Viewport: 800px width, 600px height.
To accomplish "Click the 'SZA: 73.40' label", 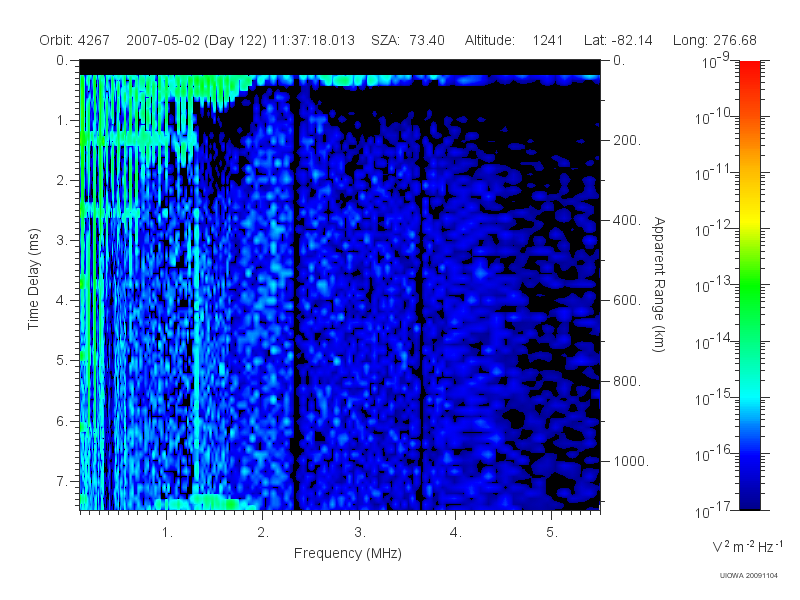I will (x=408, y=40).
